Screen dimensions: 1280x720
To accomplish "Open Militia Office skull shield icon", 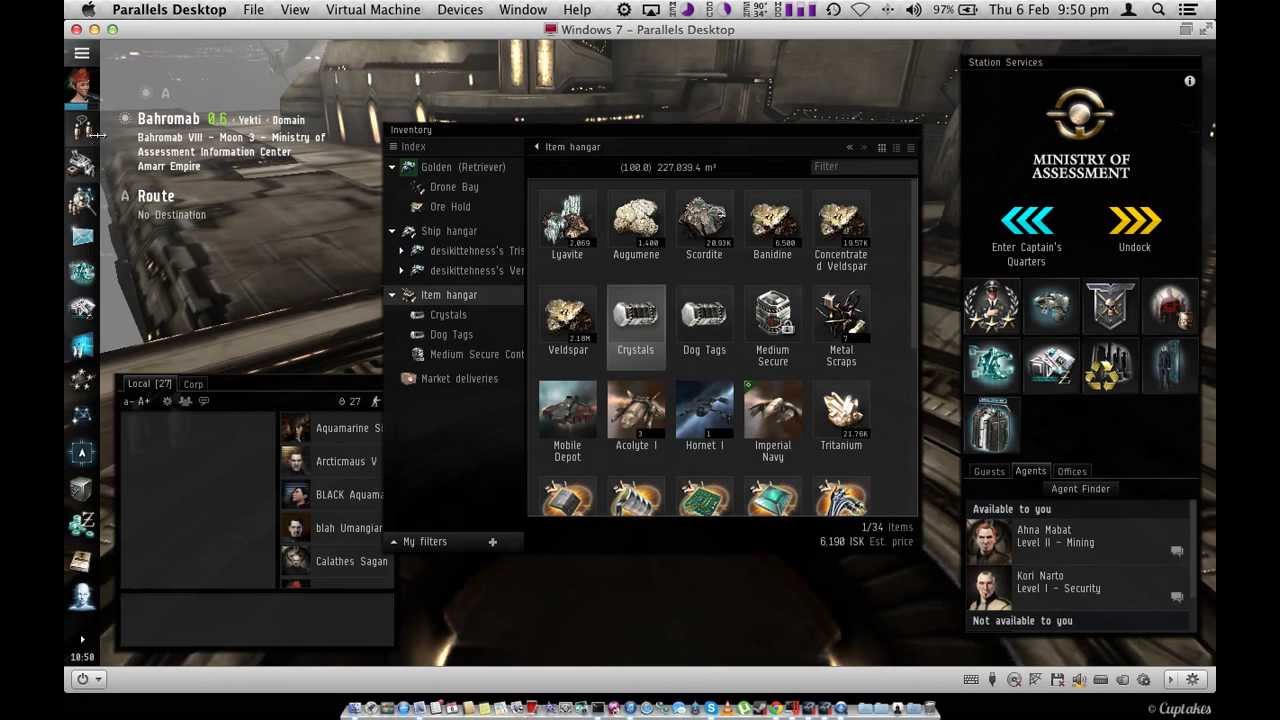I will pyautogui.click(x=1110, y=307).
